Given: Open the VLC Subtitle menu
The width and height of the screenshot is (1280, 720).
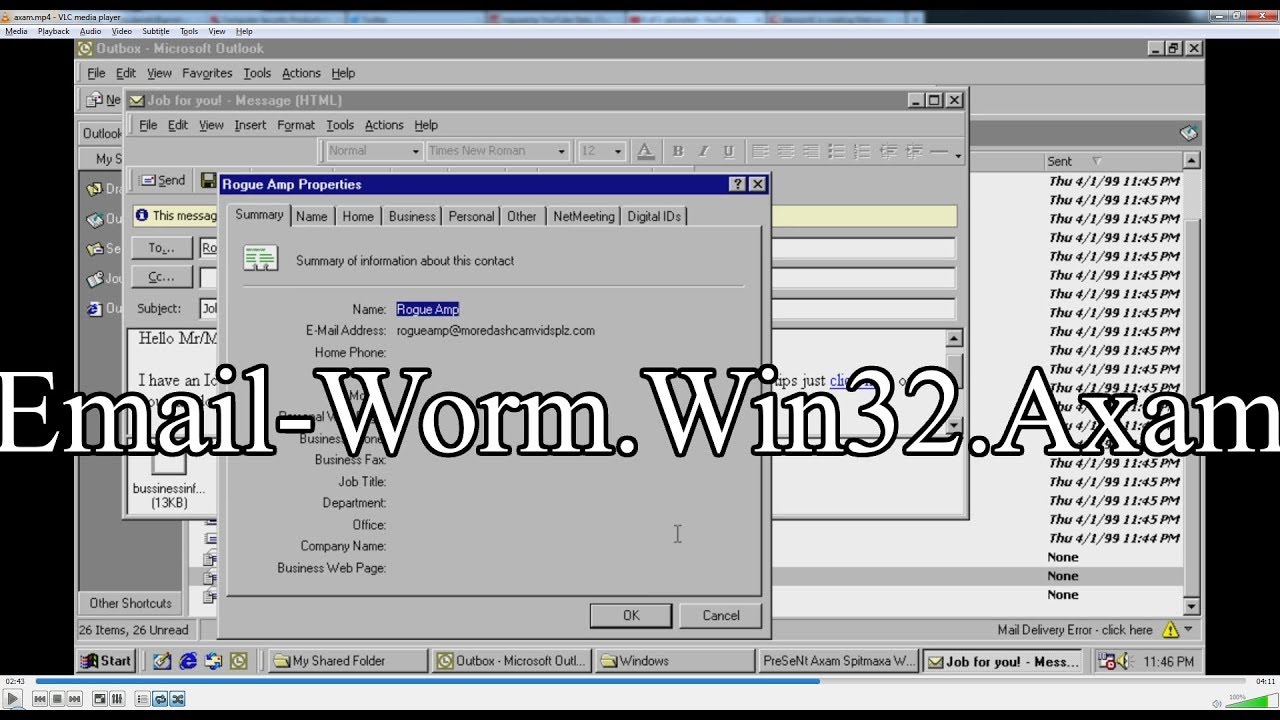Looking at the screenshot, I should pos(155,31).
